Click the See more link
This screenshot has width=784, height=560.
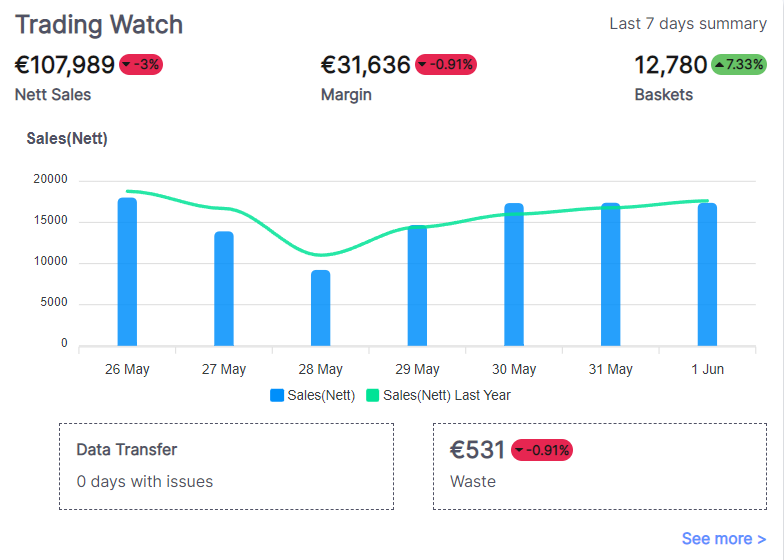(723, 539)
